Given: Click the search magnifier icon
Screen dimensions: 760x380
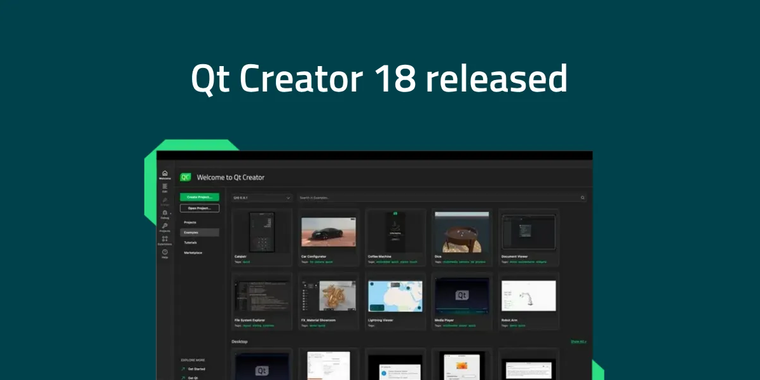Looking at the screenshot, I should click(583, 198).
